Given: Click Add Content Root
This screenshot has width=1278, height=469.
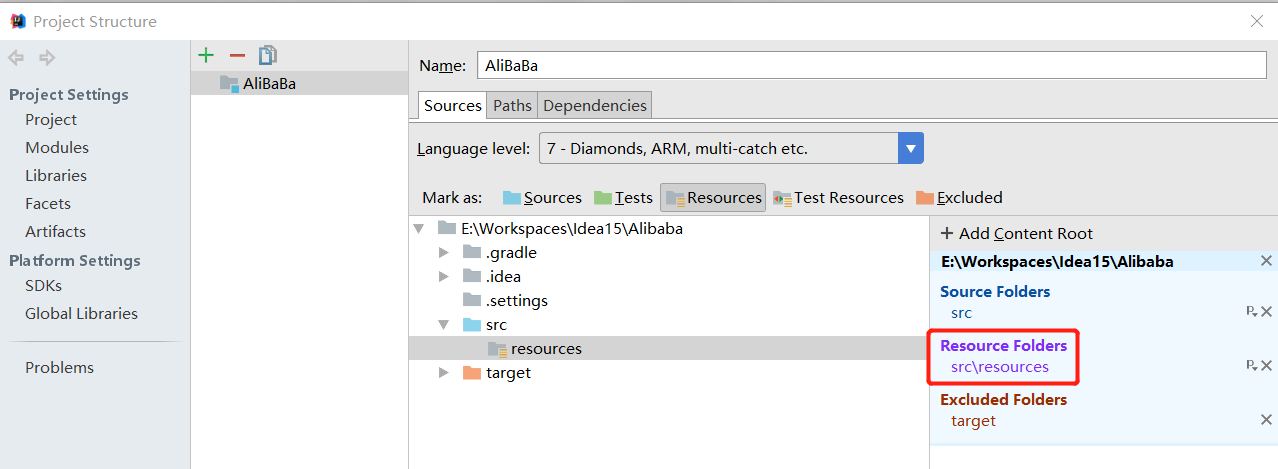Looking at the screenshot, I should click(x=1016, y=233).
